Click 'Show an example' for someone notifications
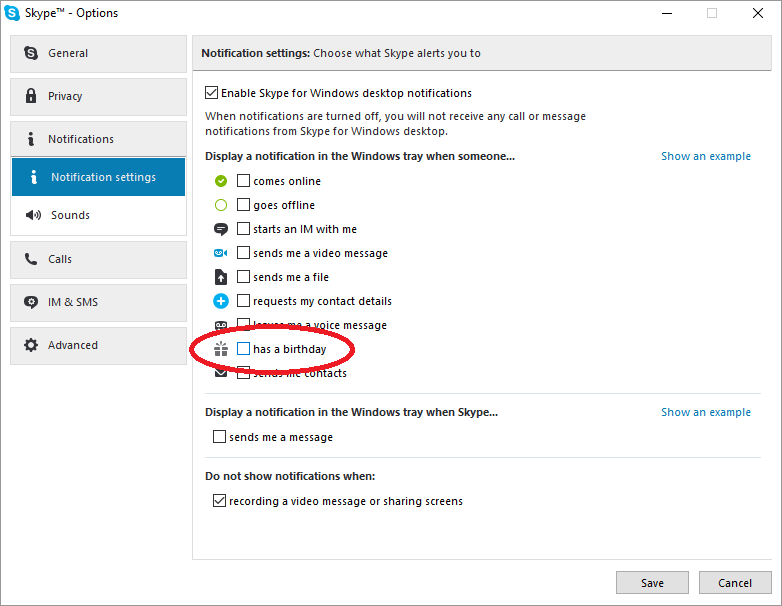The image size is (782, 606). [x=706, y=156]
